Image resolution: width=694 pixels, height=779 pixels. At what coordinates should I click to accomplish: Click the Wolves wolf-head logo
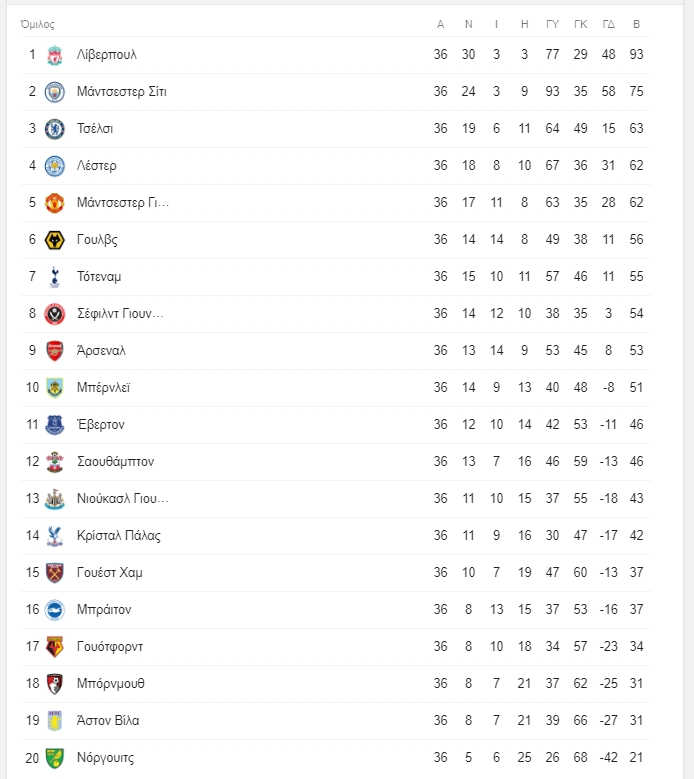(x=55, y=240)
